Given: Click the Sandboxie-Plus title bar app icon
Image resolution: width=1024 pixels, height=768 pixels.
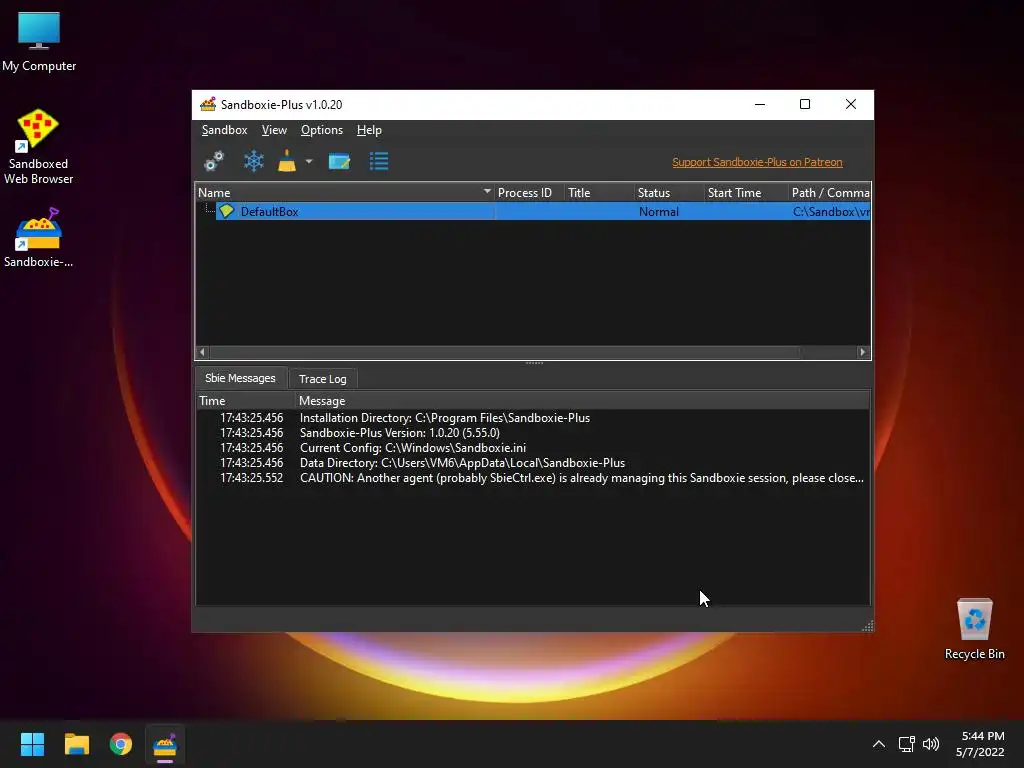Looking at the screenshot, I should (x=208, y=104).
